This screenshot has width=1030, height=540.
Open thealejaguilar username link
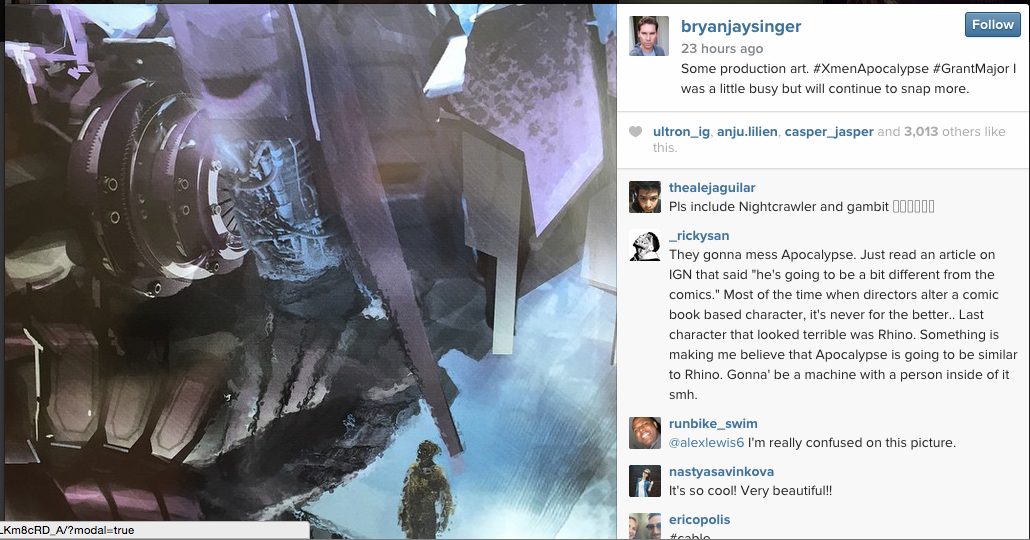coord(712,188)
